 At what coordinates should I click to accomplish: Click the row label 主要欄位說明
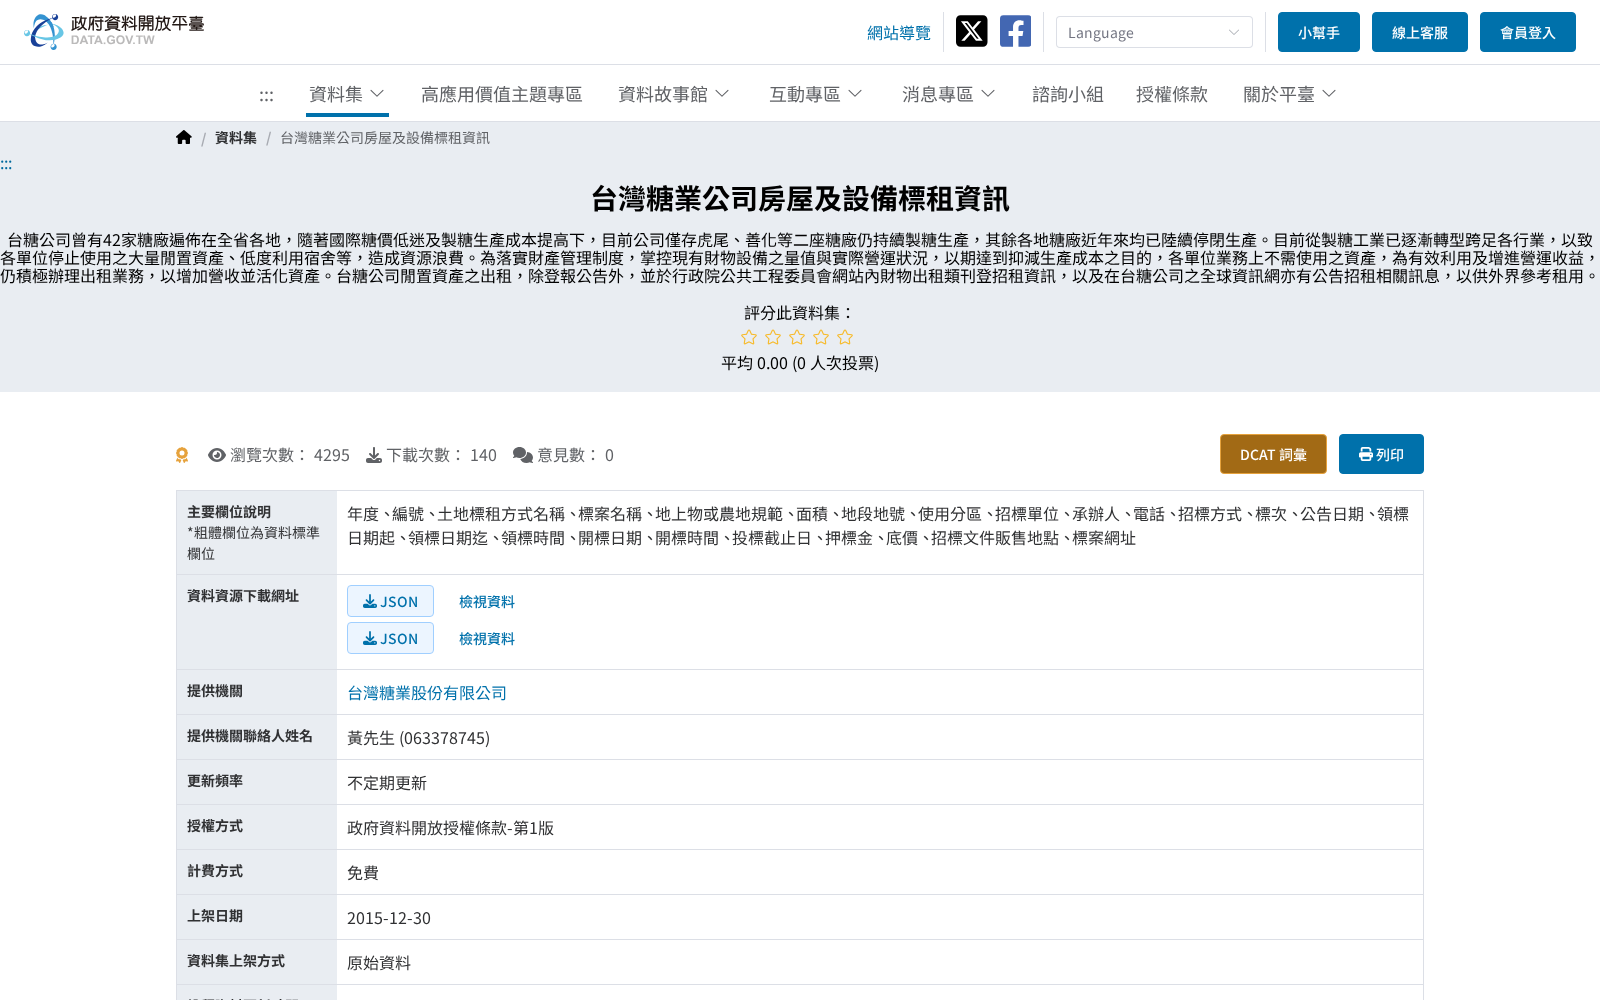[229, 511]
